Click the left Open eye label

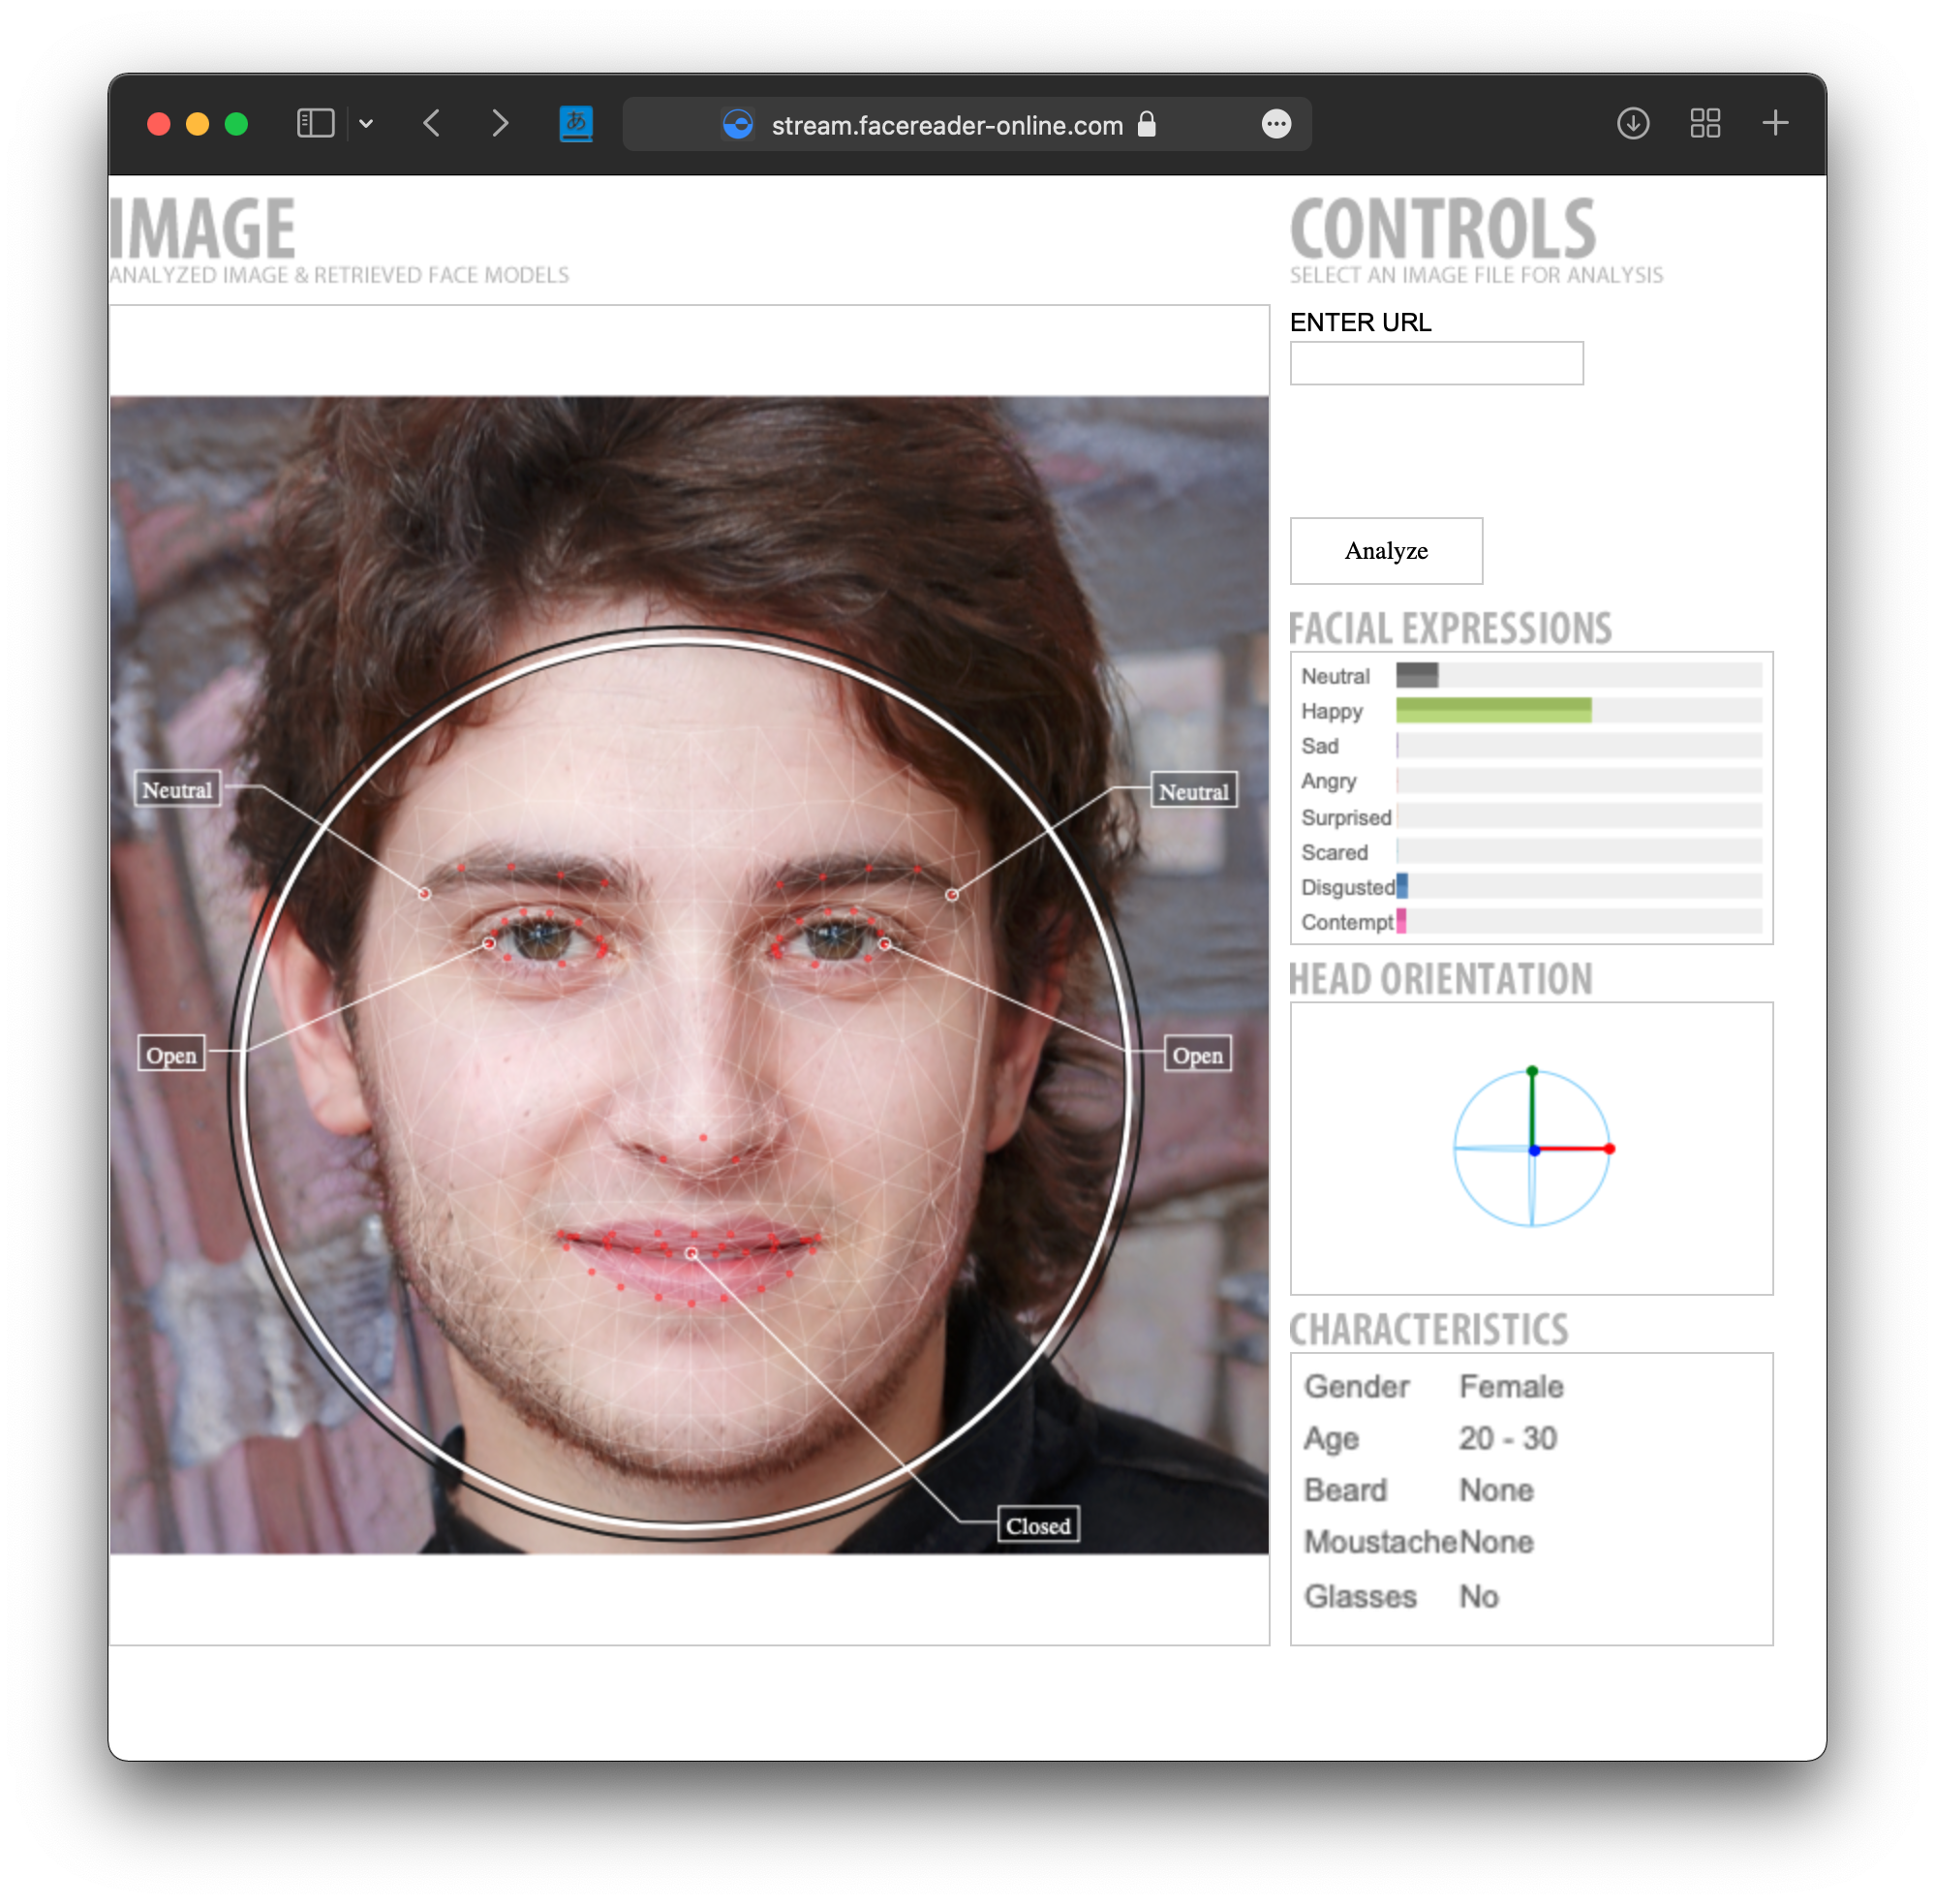tap(171, 1055)
